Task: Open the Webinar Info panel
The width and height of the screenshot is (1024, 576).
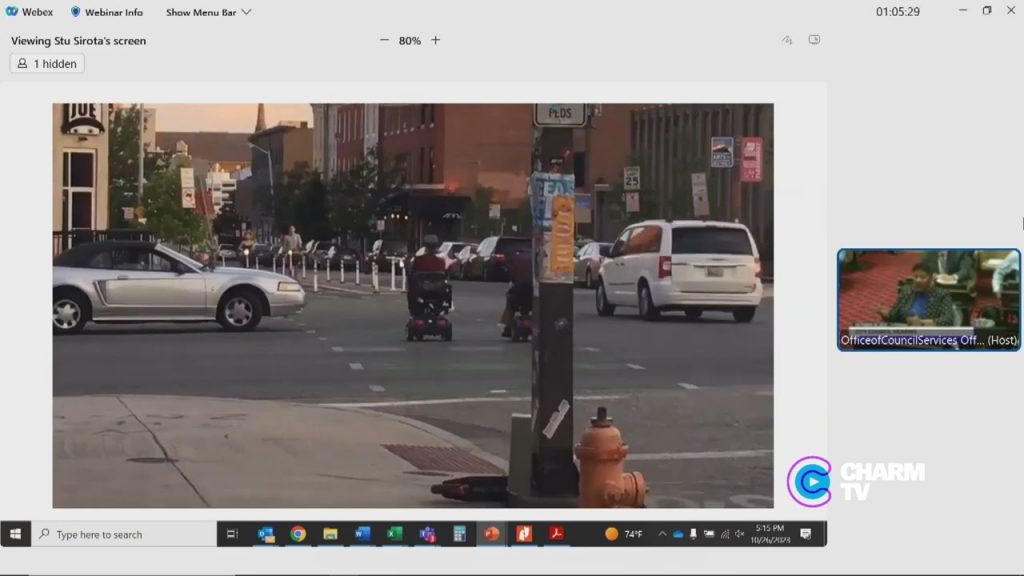Action: [106, 12]
